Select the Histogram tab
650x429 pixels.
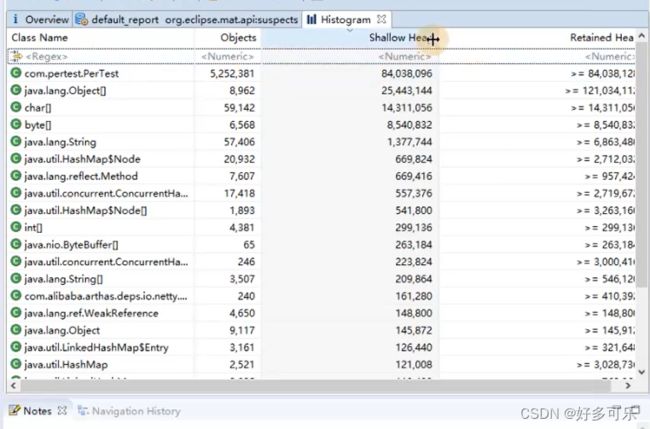tap(346, 19)
